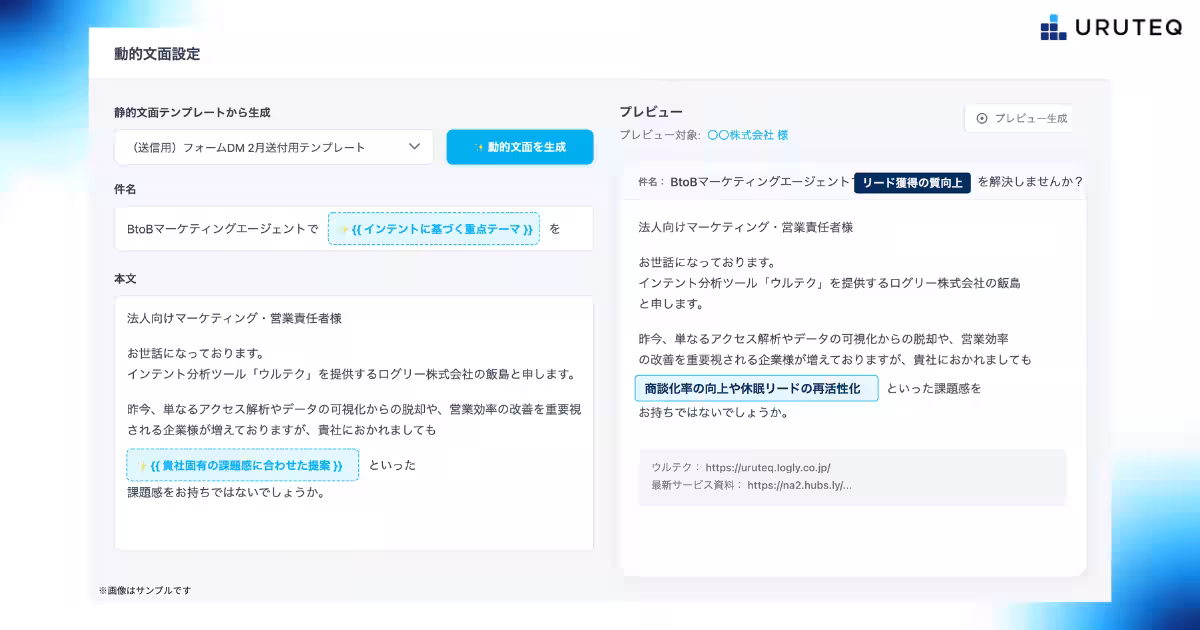Open the https://na2.hubs.ly/... link
This screenshot has width=1200, height=630.
[x=799, y=485]
